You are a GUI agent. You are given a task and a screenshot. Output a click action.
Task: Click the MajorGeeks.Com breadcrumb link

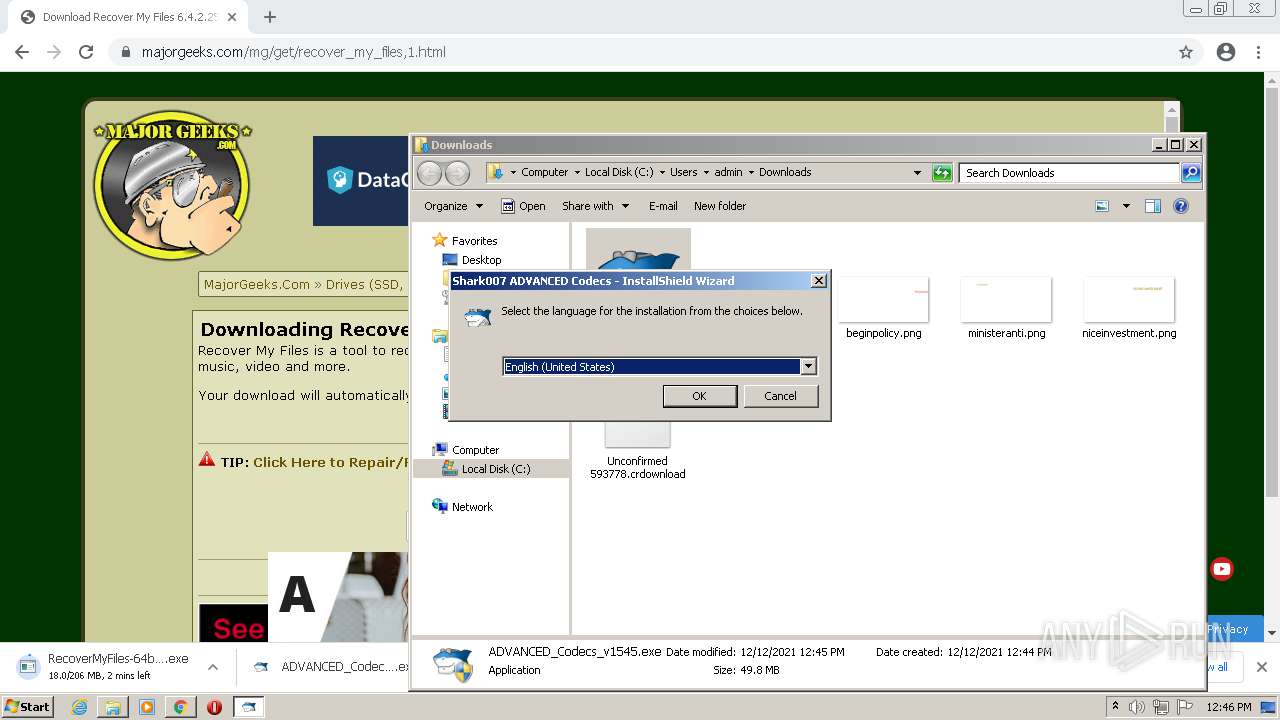(x=257, y=285)
